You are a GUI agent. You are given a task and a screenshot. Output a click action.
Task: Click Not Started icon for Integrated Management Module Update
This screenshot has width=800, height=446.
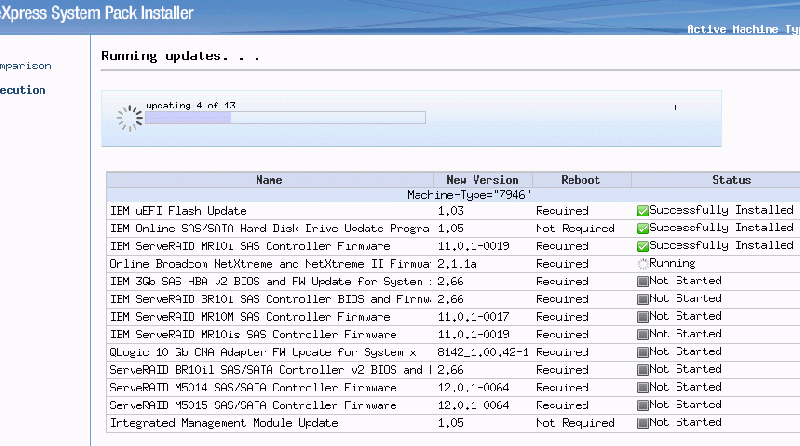point(642,423)
